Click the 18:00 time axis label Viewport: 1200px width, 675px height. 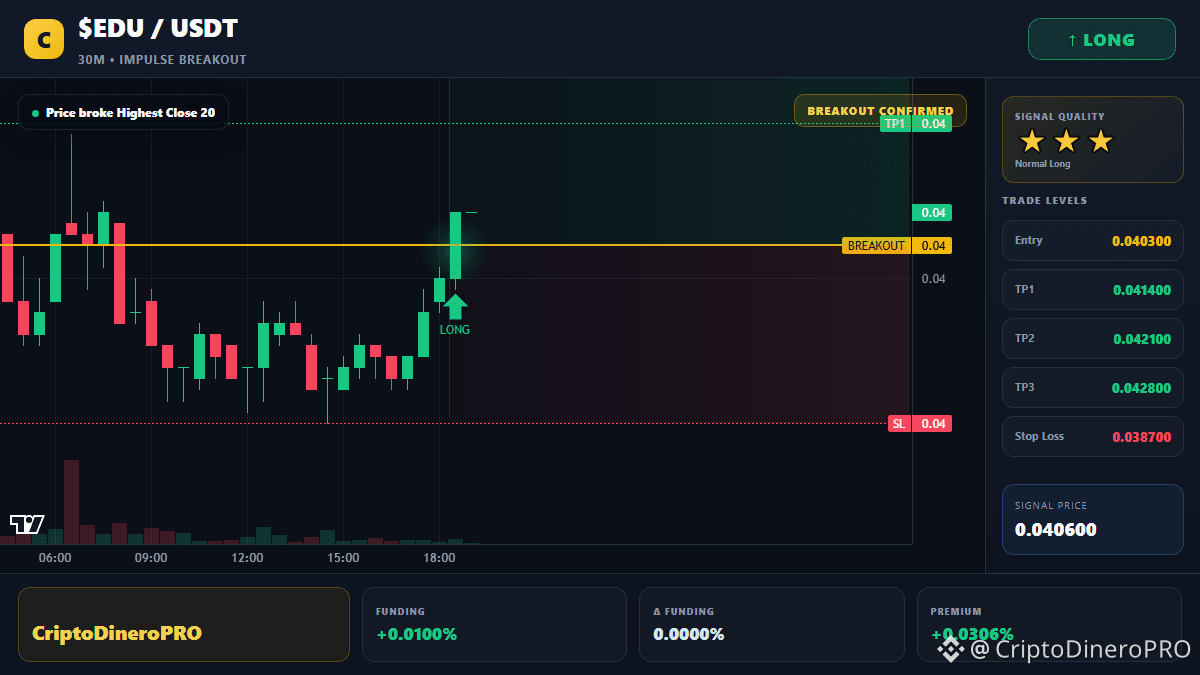(439, 558)
